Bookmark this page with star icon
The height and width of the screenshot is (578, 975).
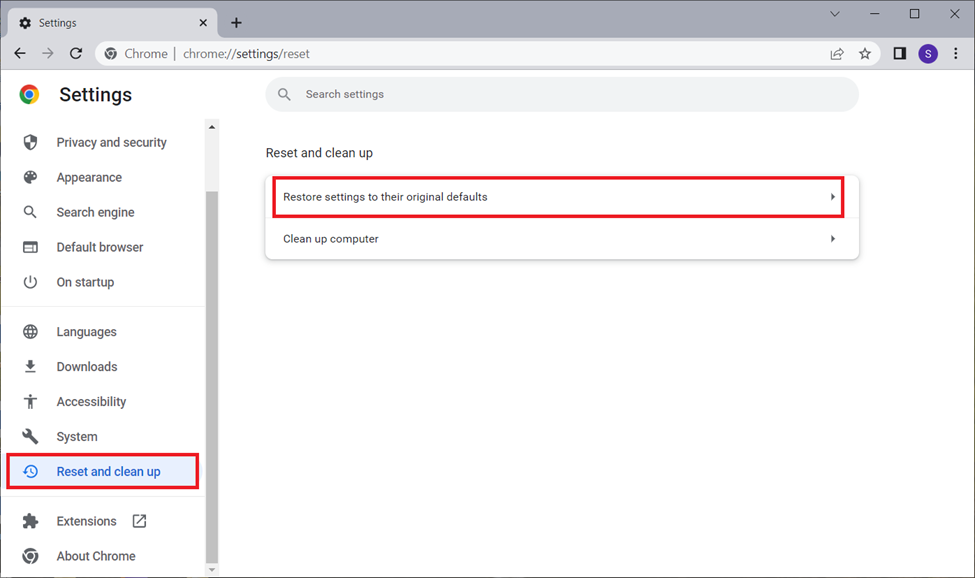coord(865,54)
